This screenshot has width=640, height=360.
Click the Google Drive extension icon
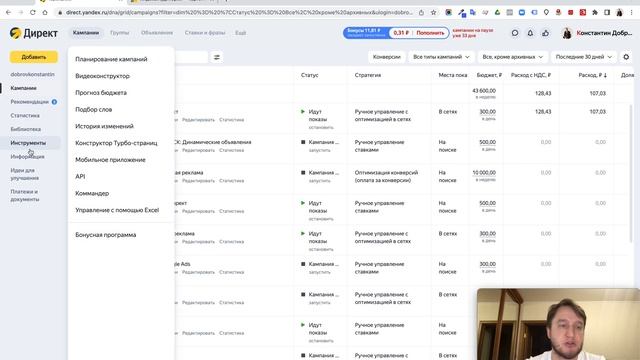point(497,13)
